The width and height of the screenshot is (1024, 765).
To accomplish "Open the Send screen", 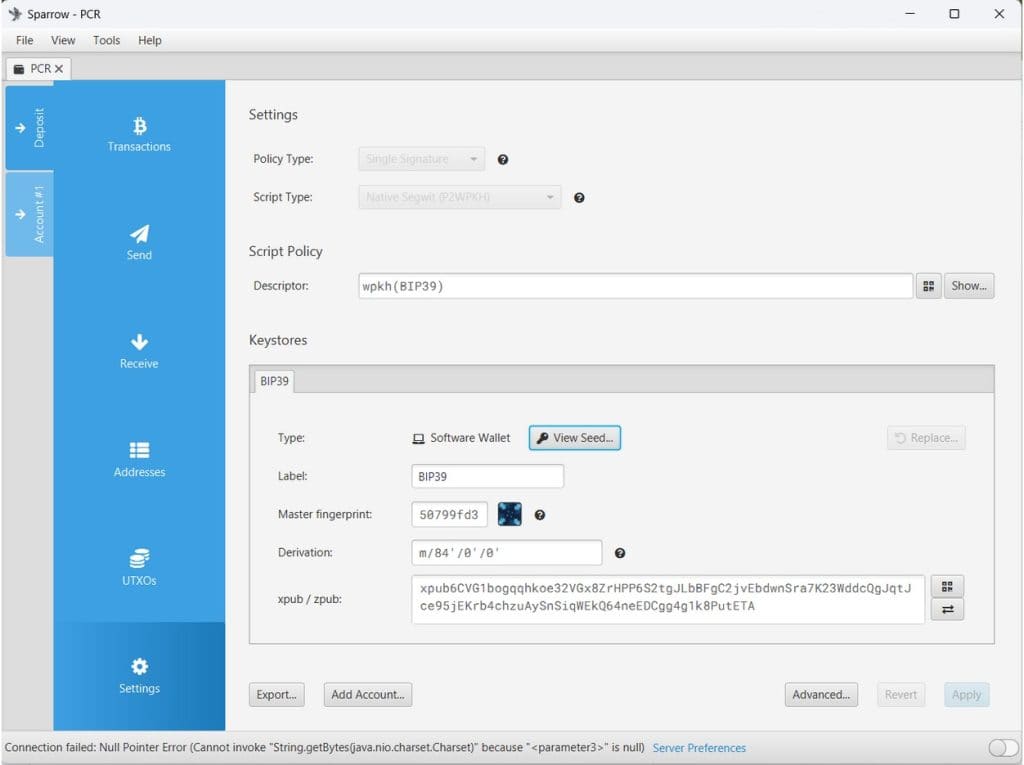I will [139, 244].
